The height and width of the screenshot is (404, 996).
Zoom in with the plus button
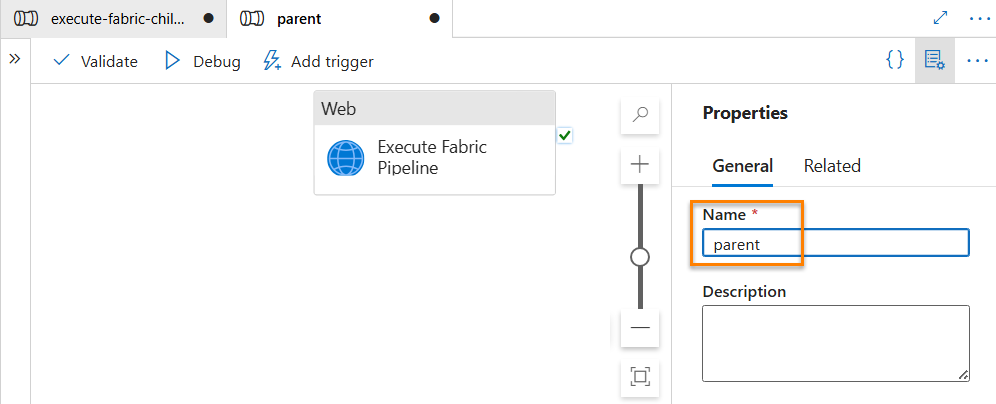640,165
